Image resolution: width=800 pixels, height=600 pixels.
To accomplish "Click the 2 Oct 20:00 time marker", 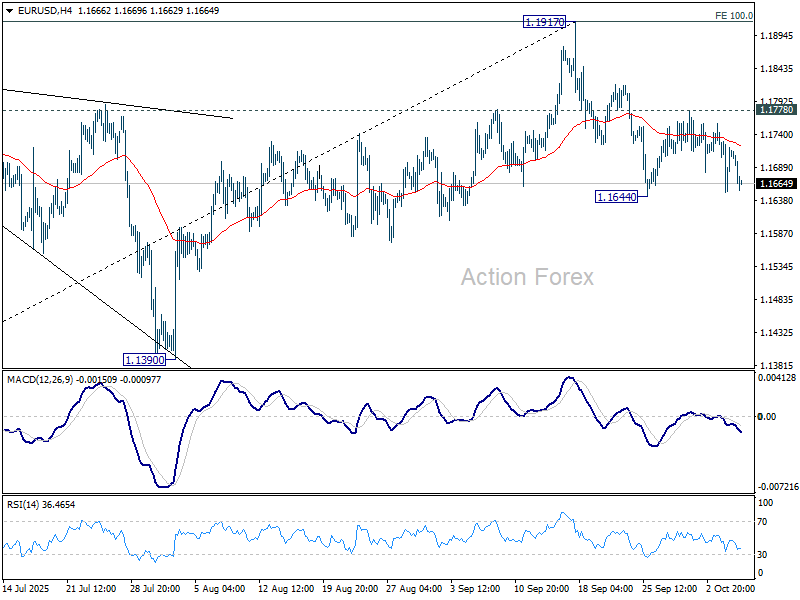I will click(x=730, y=588).
